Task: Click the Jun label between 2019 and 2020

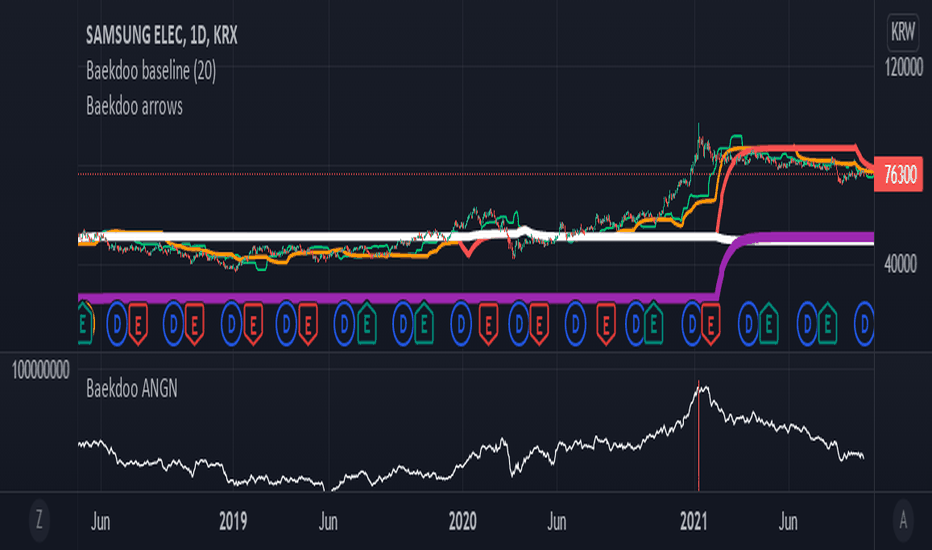Action: click(x=328, y=521)
